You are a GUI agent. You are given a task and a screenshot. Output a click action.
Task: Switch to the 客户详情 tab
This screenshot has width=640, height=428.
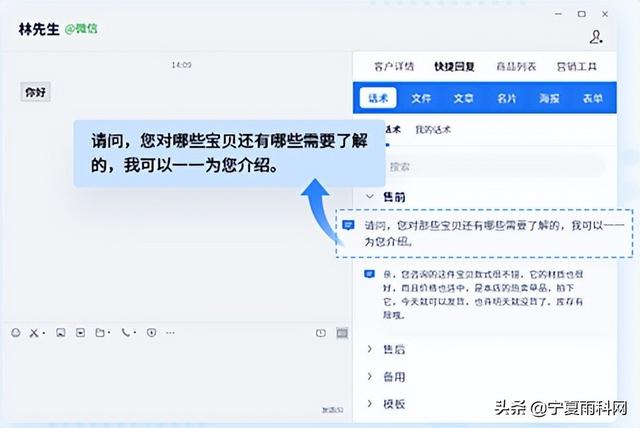tap(393, 67)
